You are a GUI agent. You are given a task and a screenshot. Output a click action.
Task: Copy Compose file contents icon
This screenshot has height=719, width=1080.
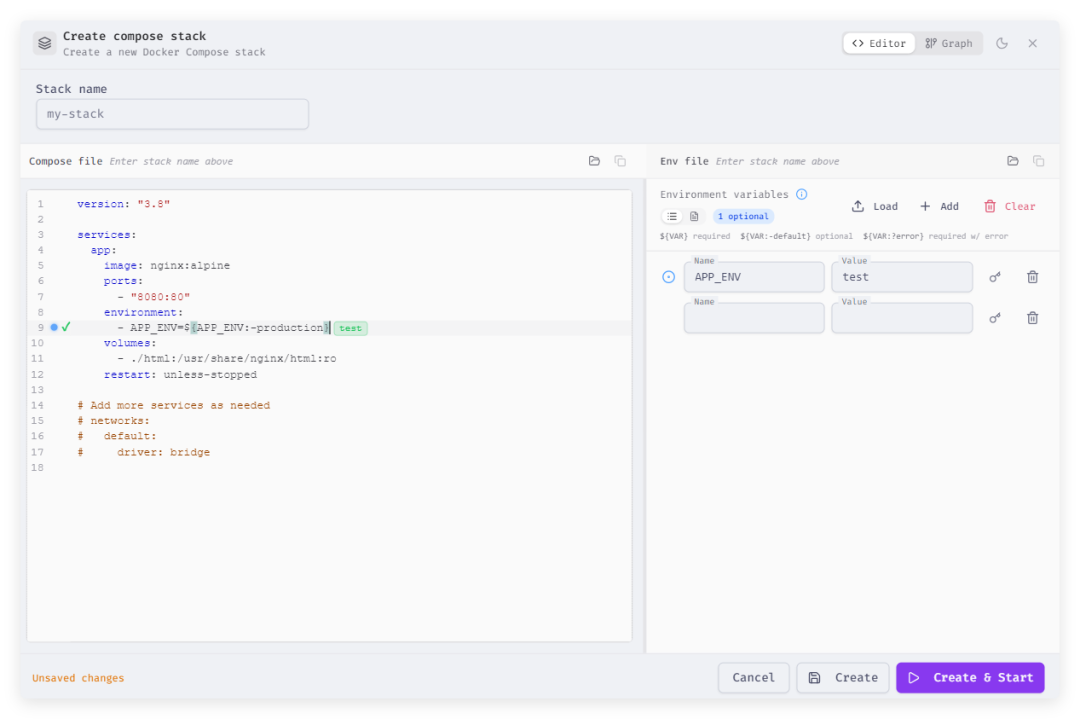pyautogui.click(x=620, y=161)
